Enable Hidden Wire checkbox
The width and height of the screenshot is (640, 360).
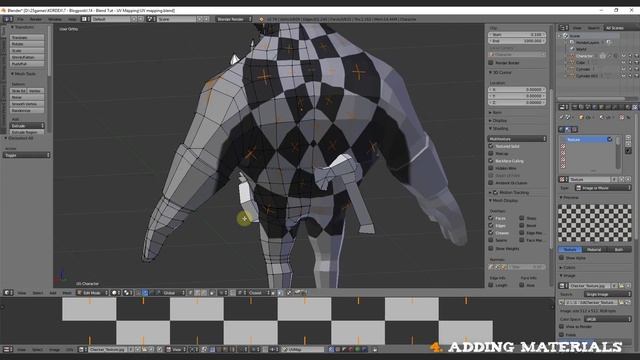tap(491, 168)
